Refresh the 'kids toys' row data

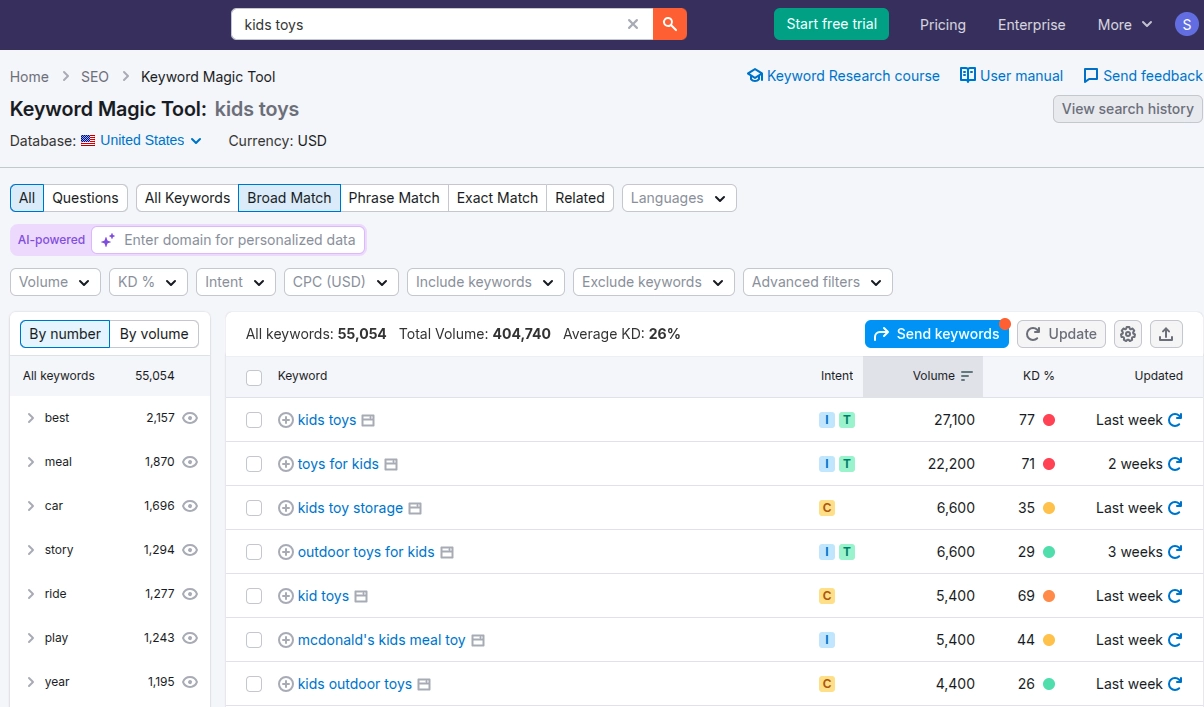[1175, 420]
